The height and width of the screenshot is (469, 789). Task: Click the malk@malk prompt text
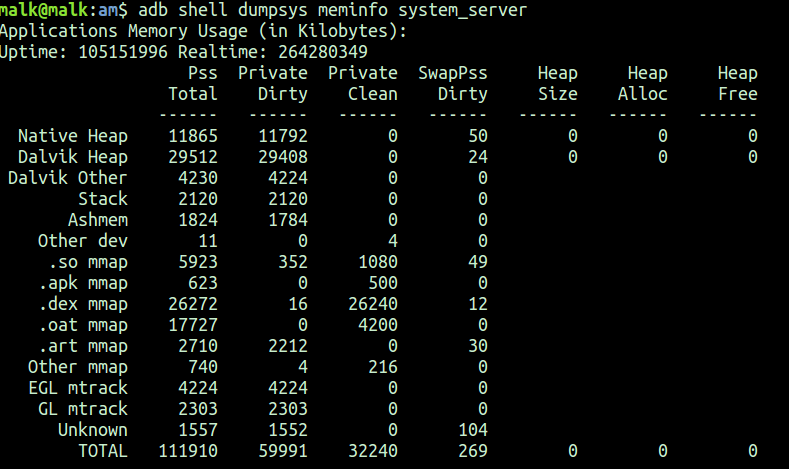[44, 10]
